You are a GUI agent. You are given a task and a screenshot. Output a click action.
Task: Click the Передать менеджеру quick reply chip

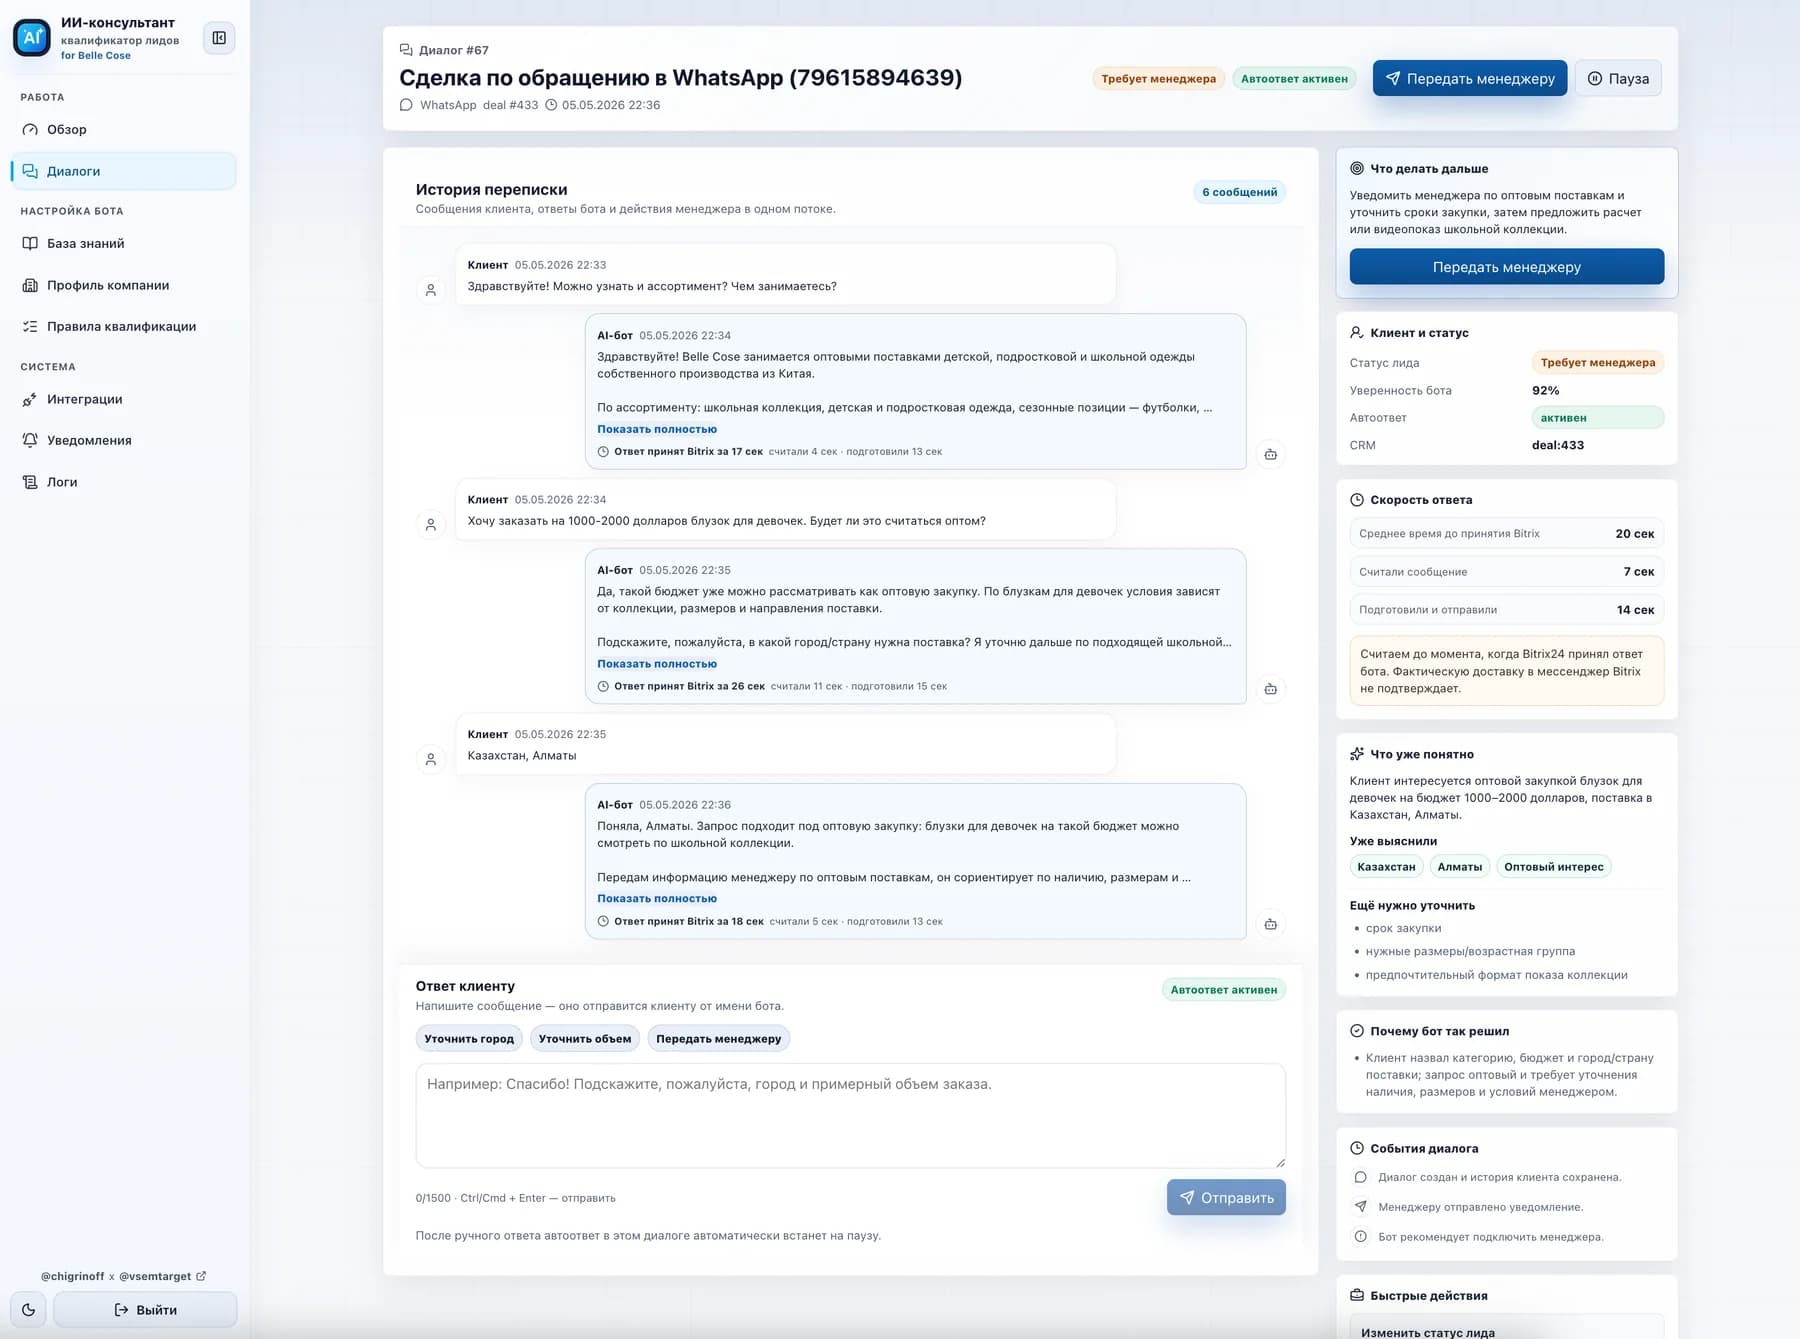click(x=719, y=1039)
